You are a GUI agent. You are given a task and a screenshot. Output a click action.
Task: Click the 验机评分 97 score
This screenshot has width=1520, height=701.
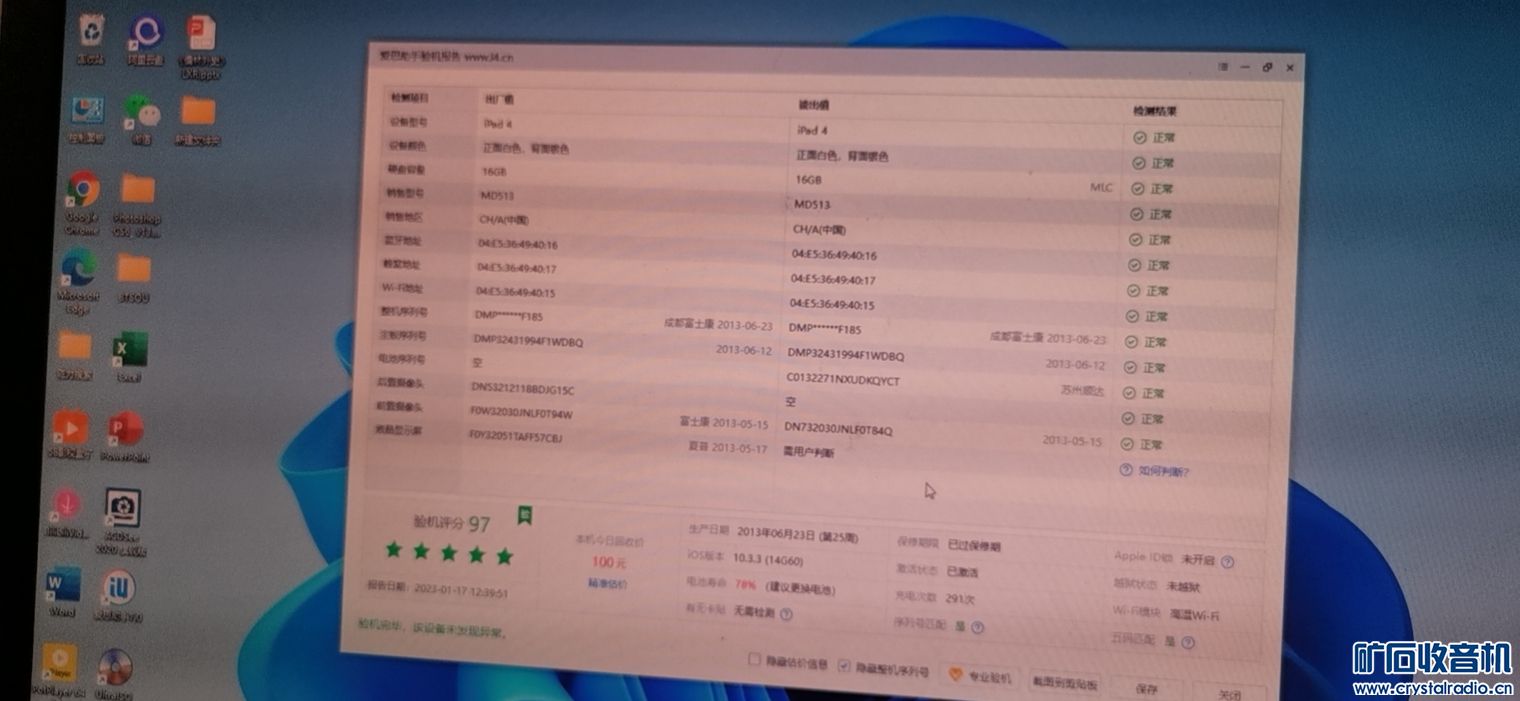[x=452, y=523]
